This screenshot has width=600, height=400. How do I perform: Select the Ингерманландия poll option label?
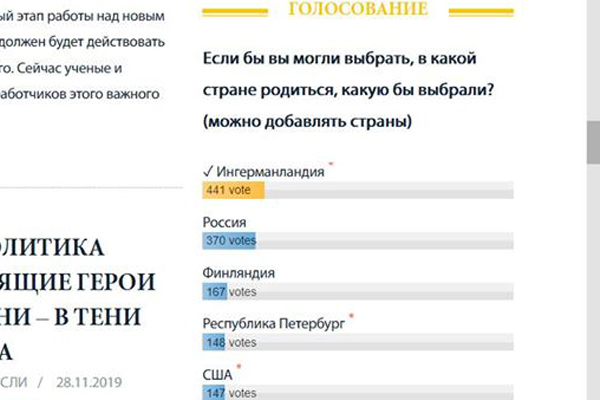click(x=270, y=172)
